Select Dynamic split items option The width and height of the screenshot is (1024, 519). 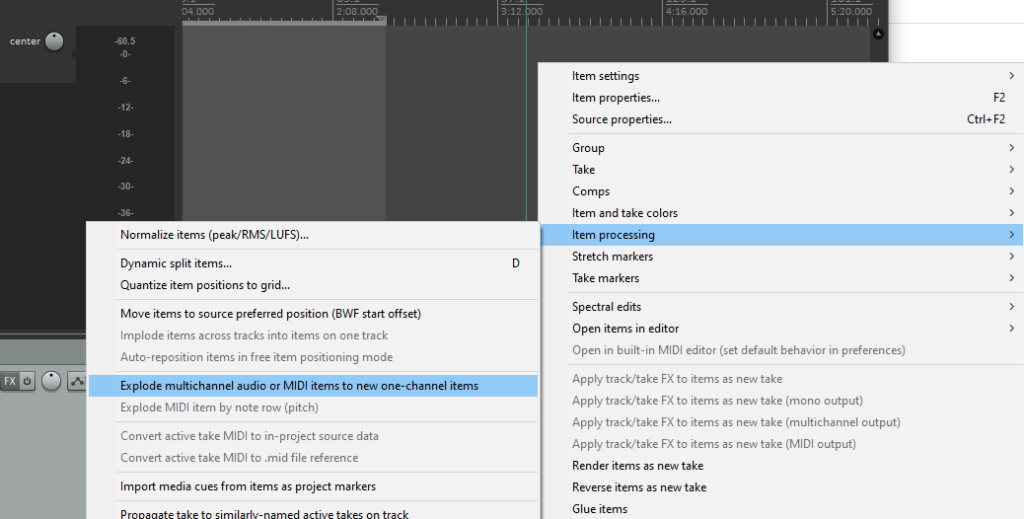click(176, 264)
